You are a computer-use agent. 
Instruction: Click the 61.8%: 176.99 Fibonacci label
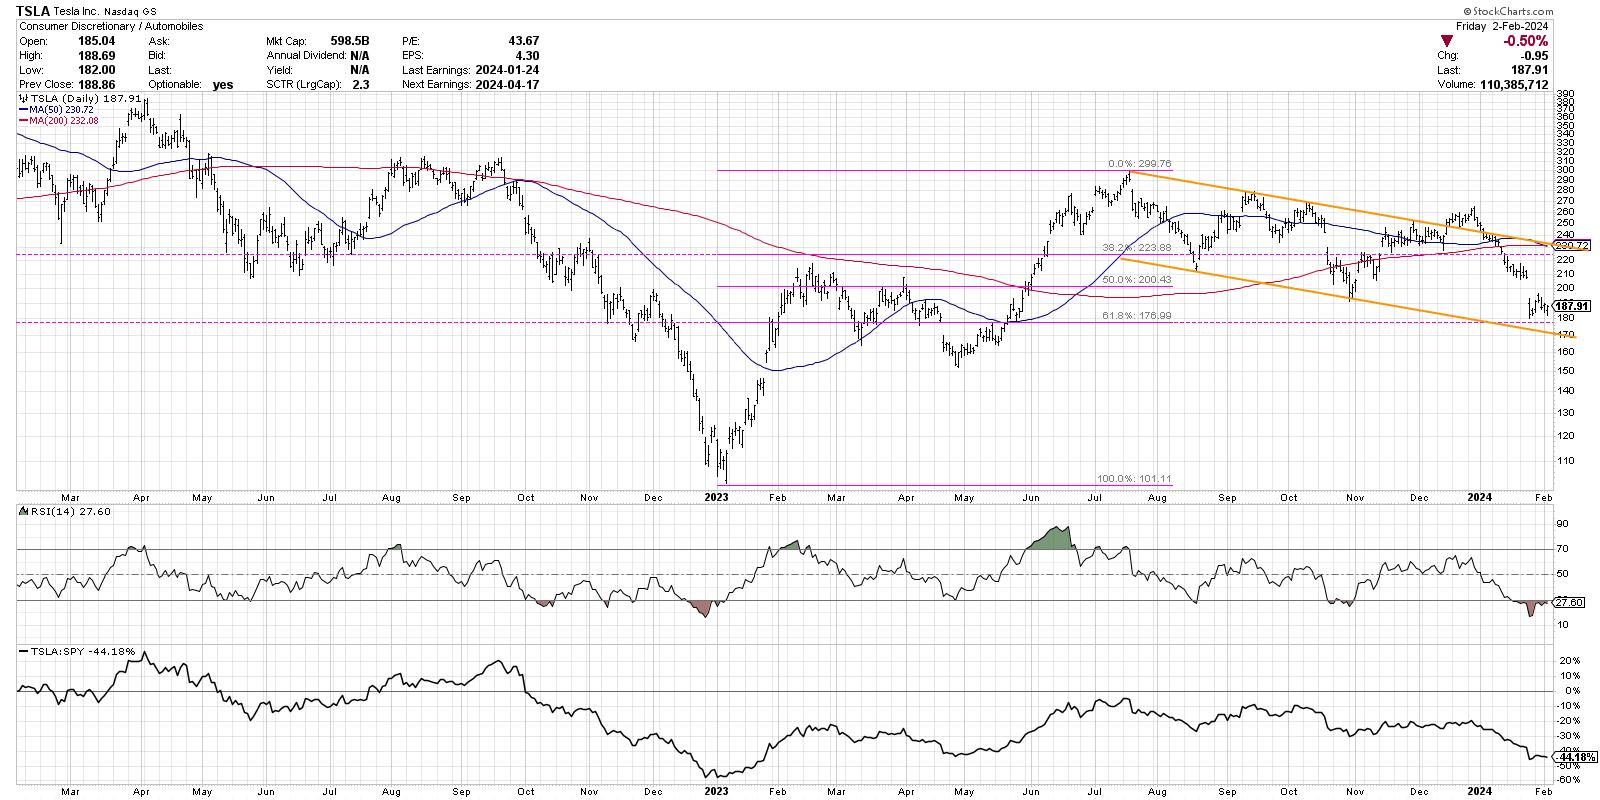[1136, 315]
